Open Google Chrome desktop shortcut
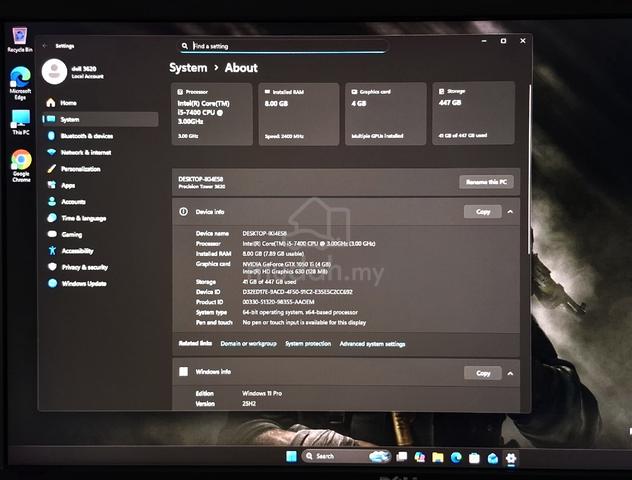This screenshot has width=632, height=480. [x=21, y=166]
